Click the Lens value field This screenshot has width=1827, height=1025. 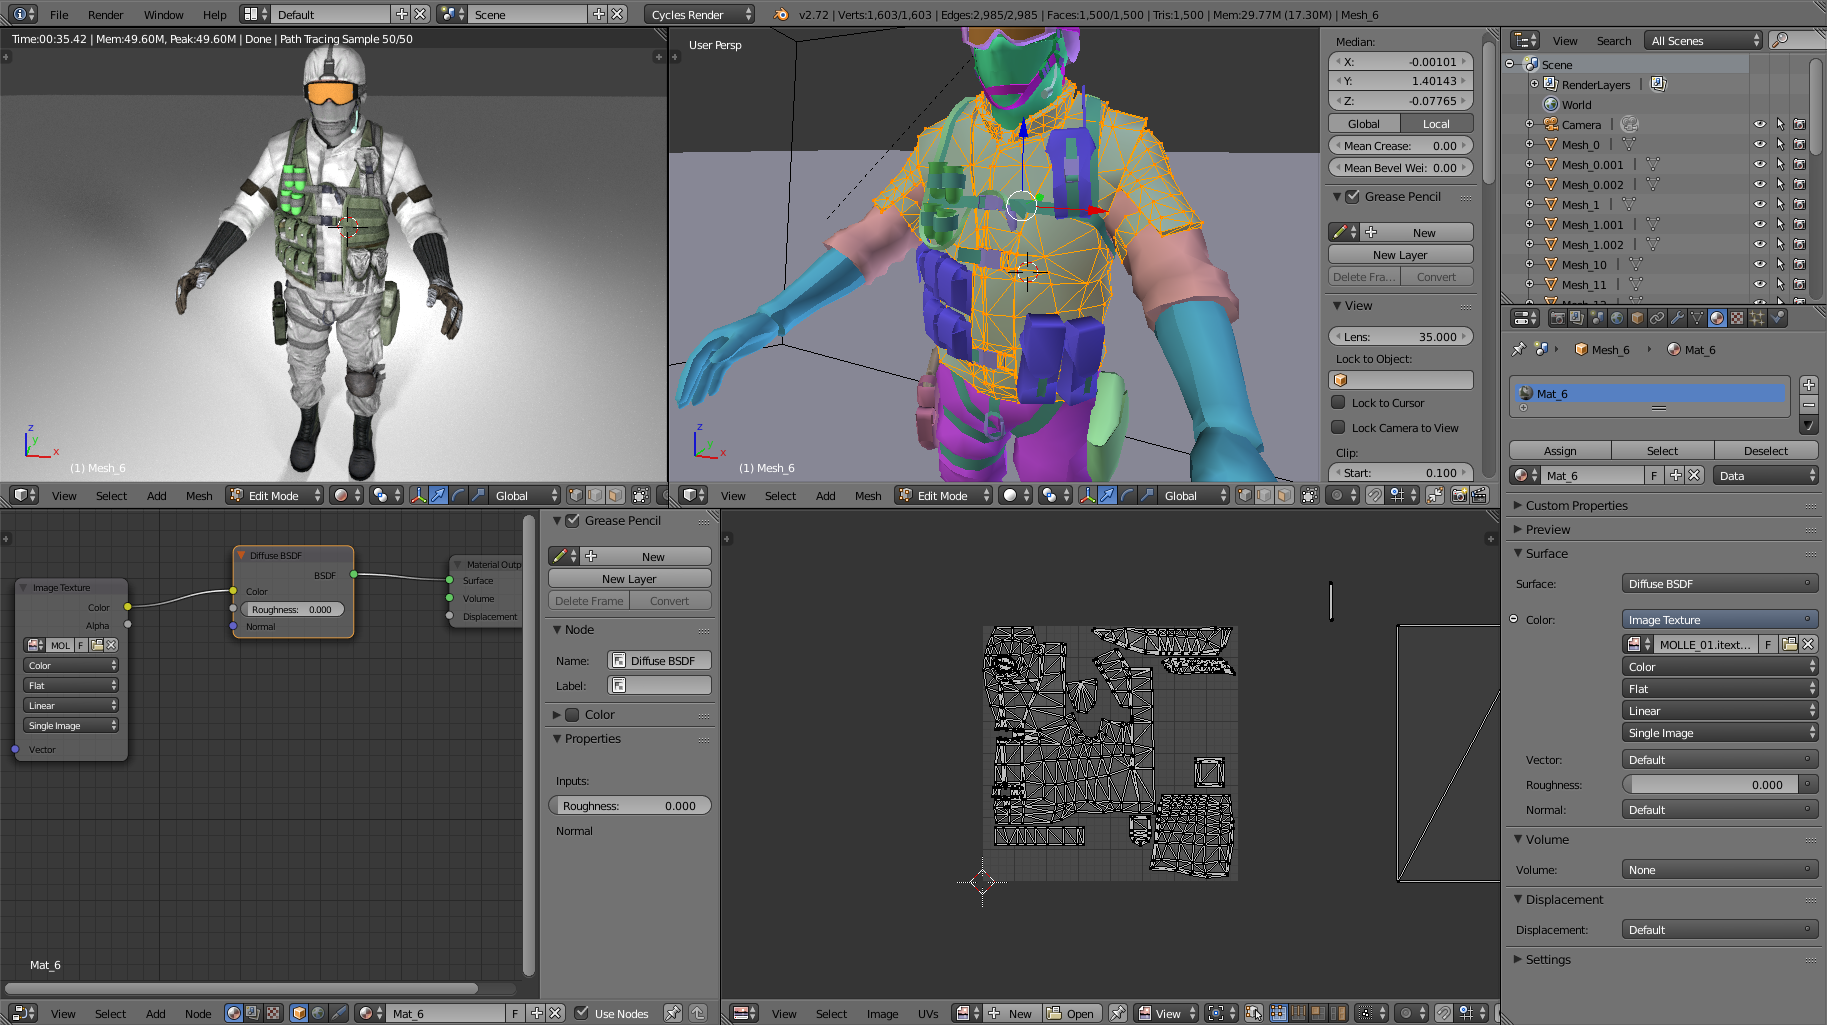[1400, 337]
